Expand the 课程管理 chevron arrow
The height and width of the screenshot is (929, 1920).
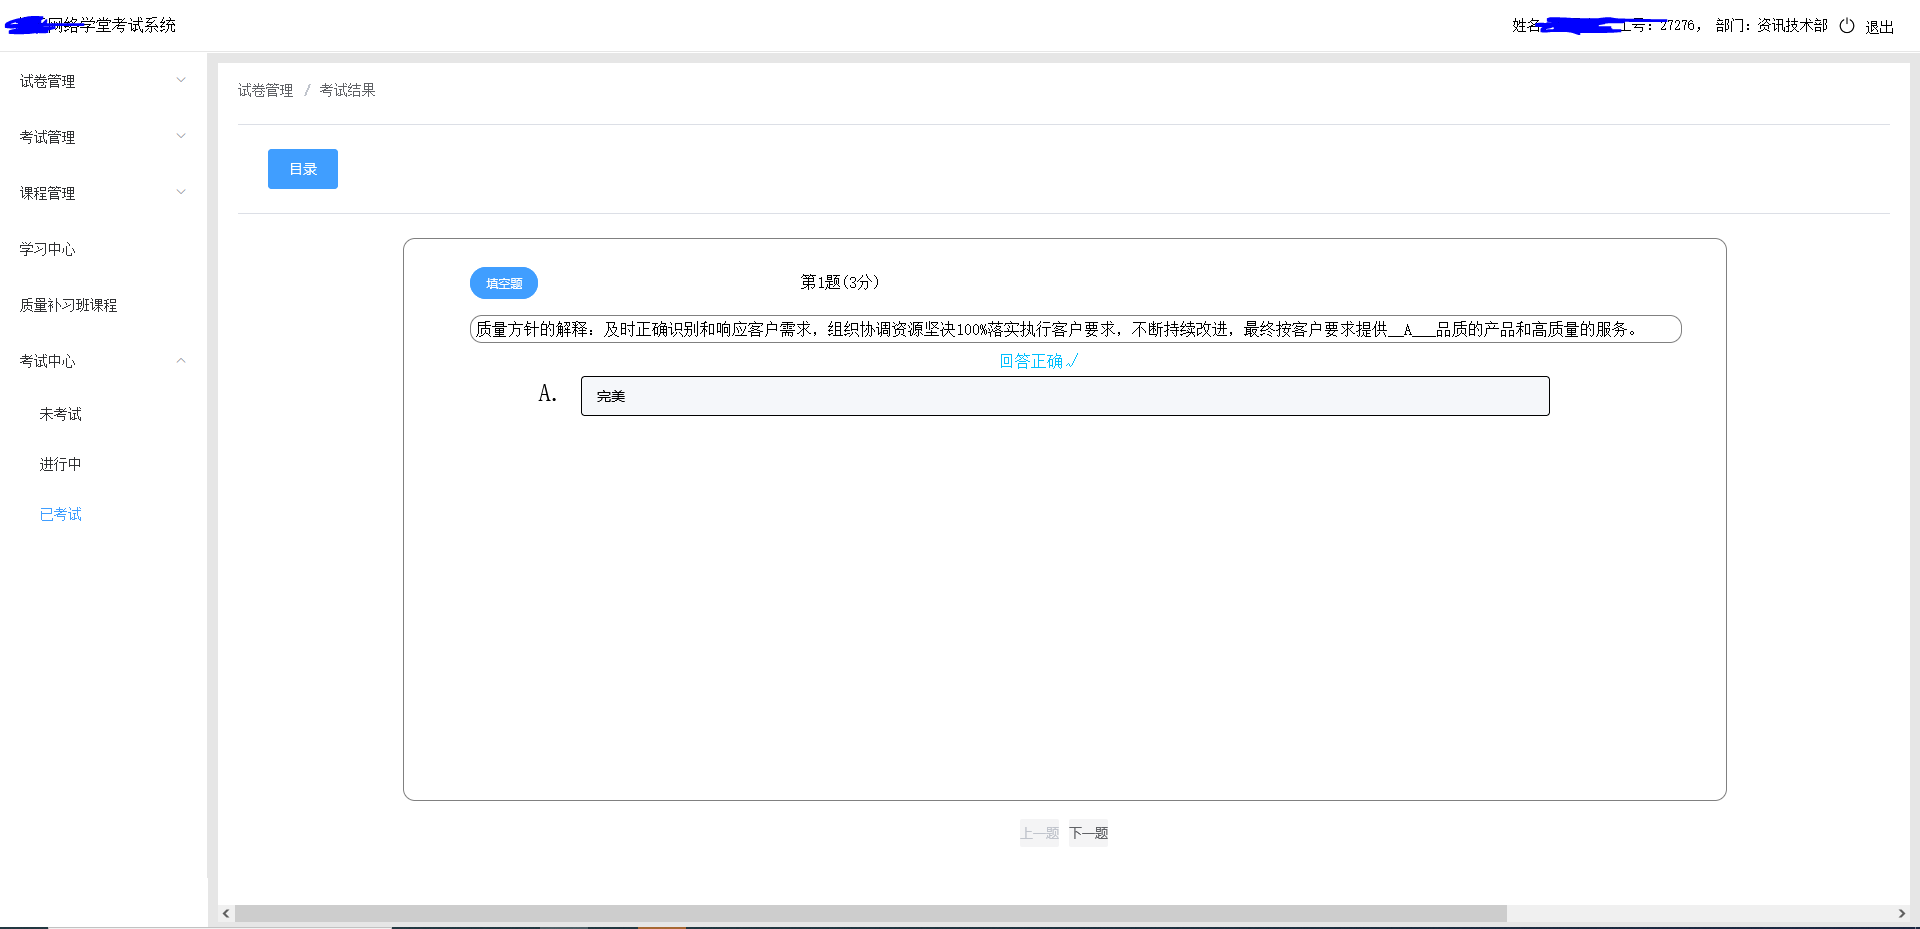tap(181, 192)
